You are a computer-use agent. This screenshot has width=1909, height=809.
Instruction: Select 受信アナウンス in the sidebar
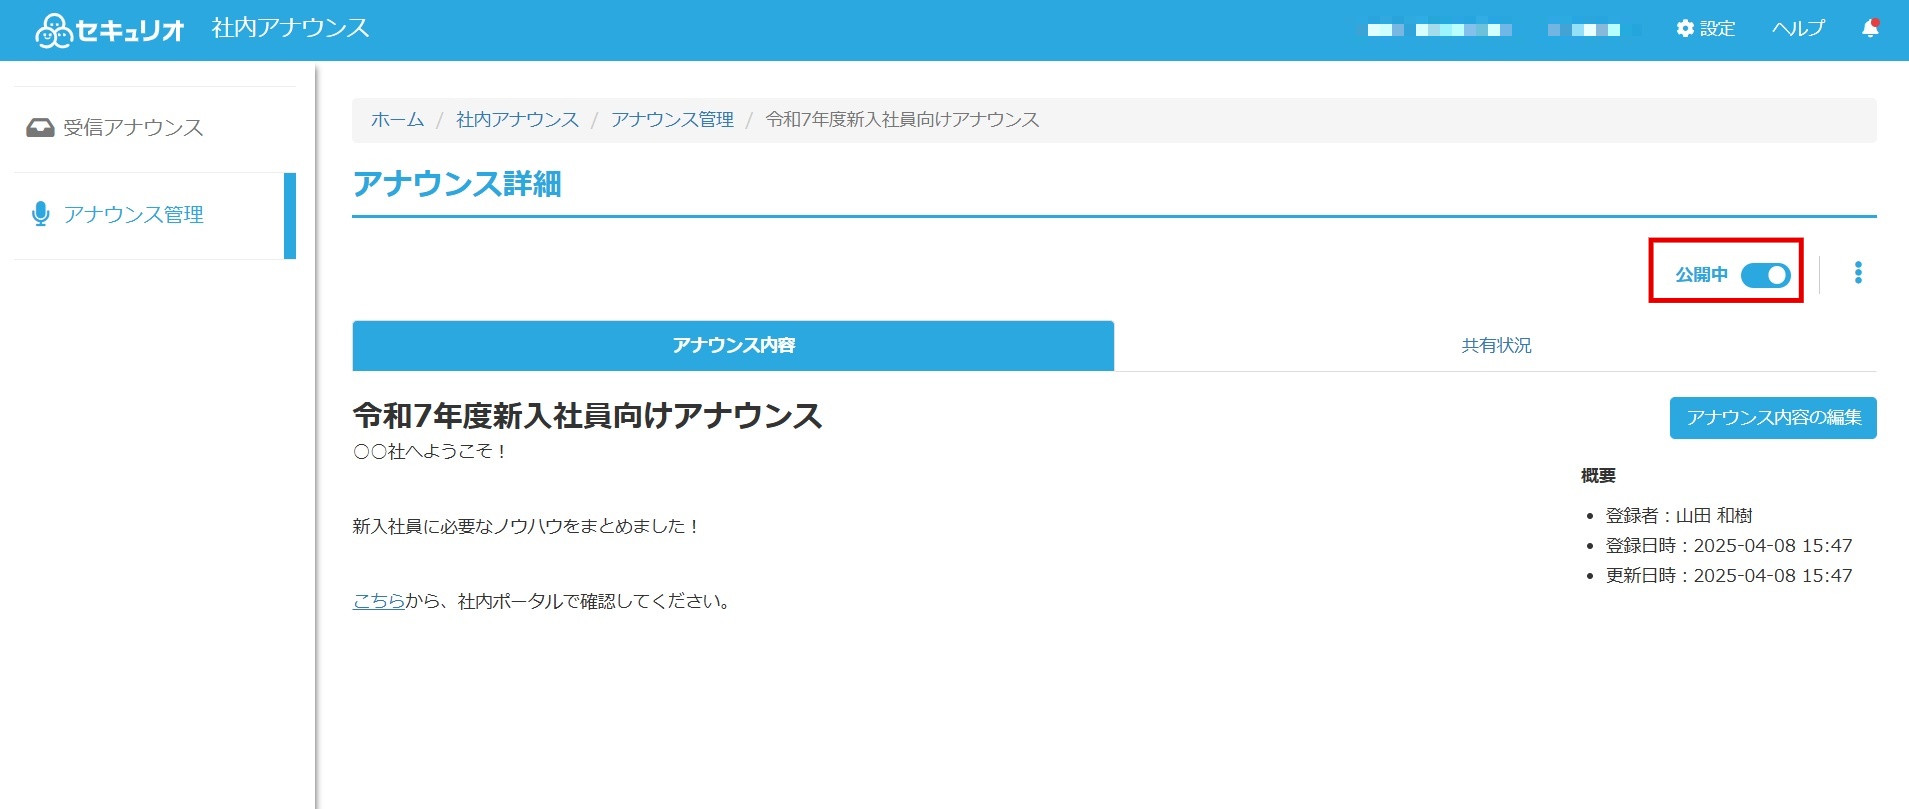(x=155, y=128)
